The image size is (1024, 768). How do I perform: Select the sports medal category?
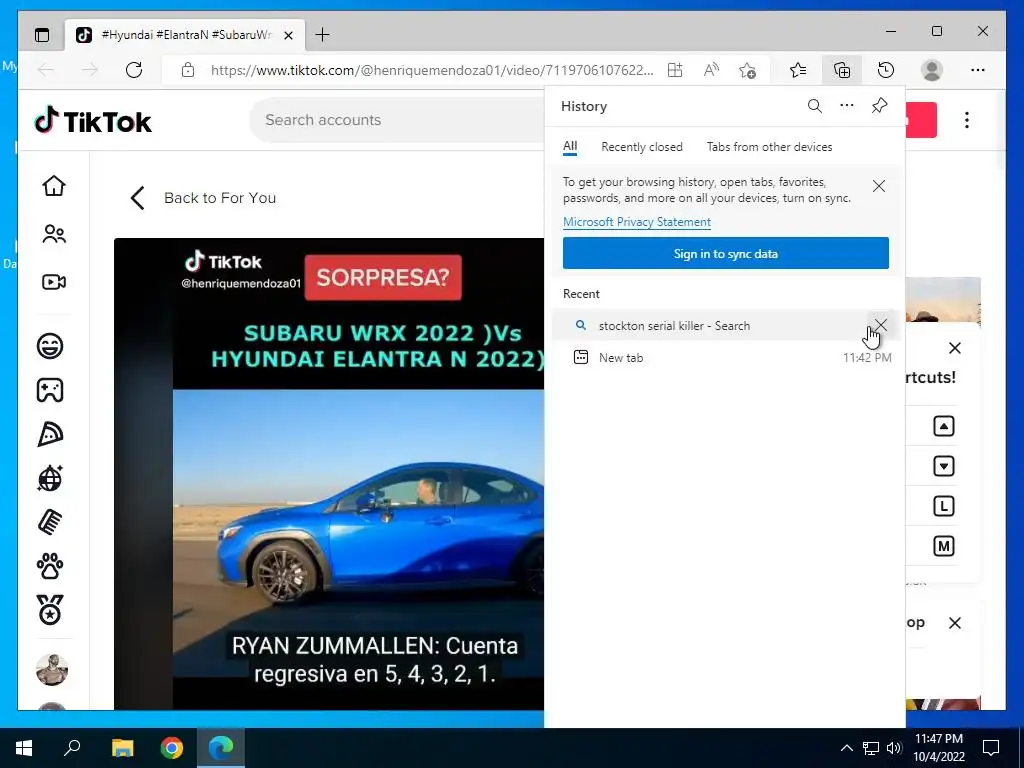50,610
